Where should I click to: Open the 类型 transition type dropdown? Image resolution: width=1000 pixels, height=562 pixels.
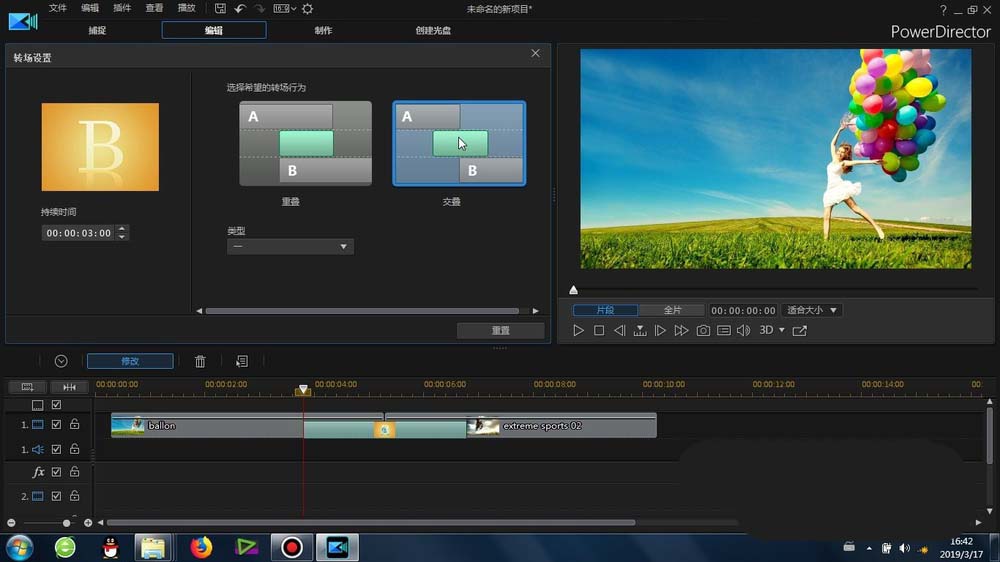coord(290,246)
